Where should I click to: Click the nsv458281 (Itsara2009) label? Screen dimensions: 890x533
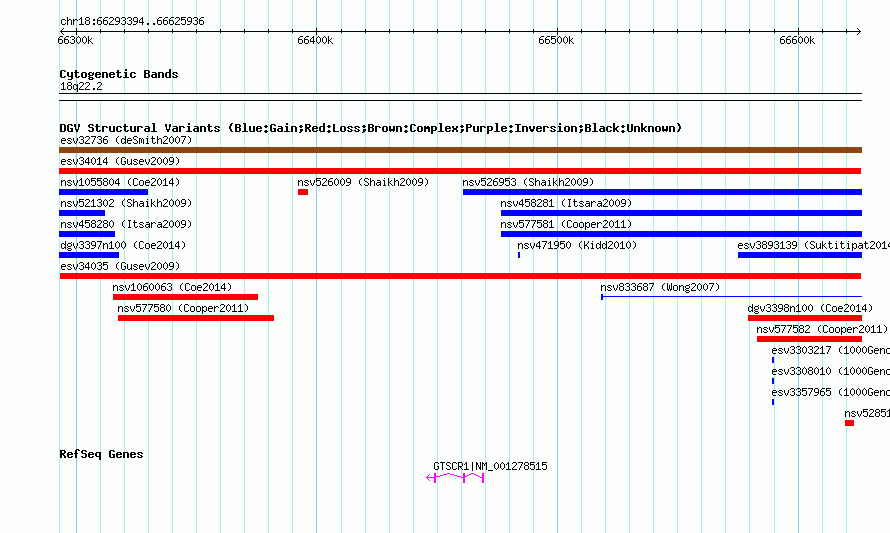566,203
